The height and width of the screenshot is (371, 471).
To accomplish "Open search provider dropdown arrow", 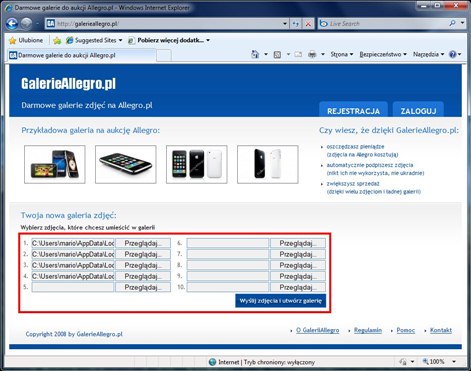I will click(462, 23).
